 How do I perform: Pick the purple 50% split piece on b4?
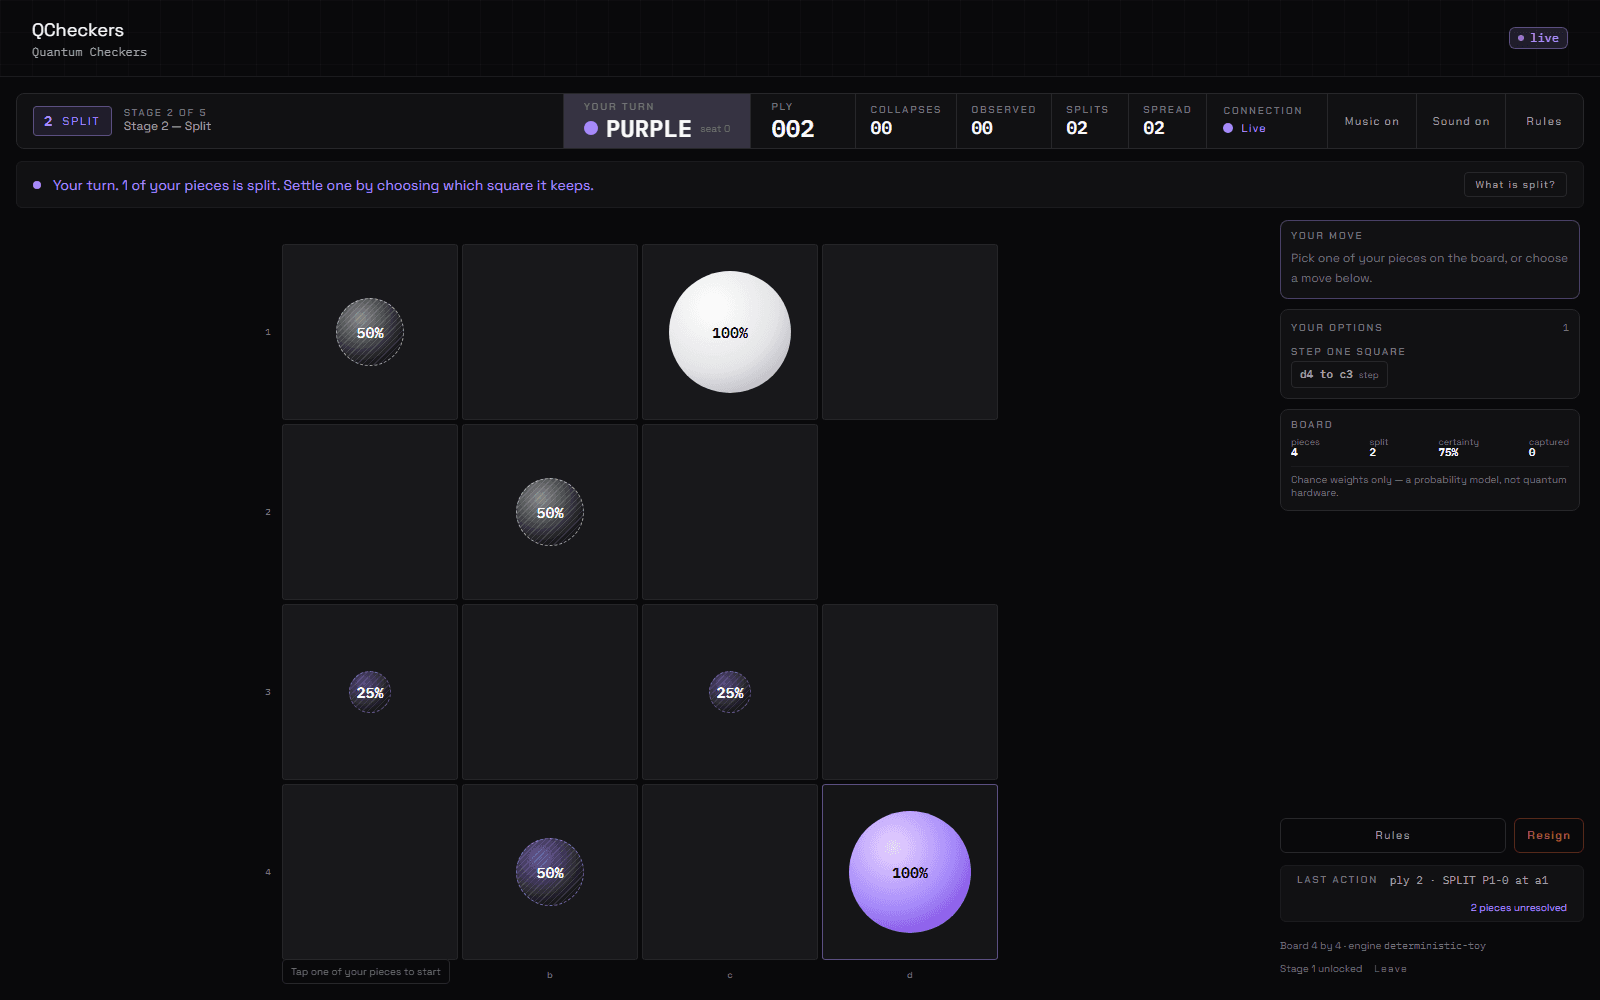pyautogui.click(x=550, y=872)
